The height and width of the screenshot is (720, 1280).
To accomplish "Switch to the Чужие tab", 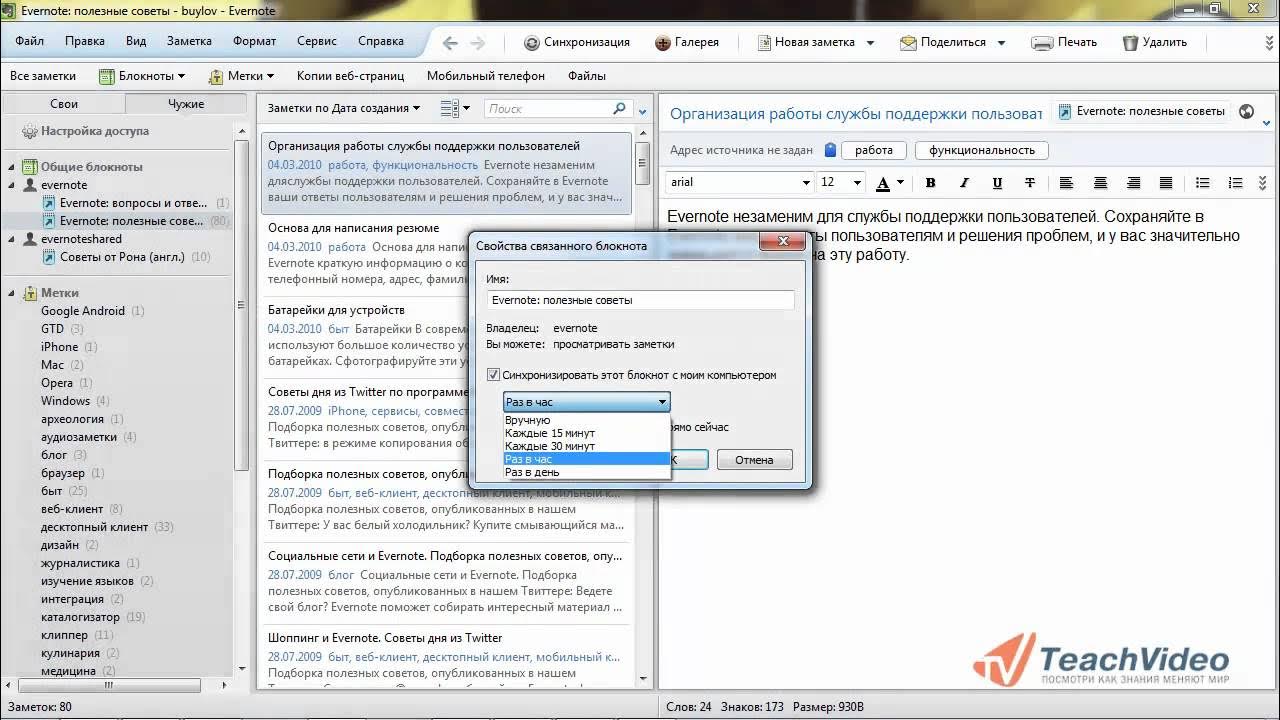I will tap(186, 104).
